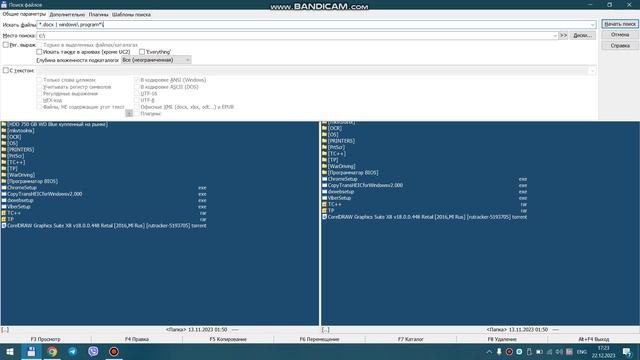The image size is (640, 360).
Task: Click 'Начать поиск' button
Action: coord(620,24)
